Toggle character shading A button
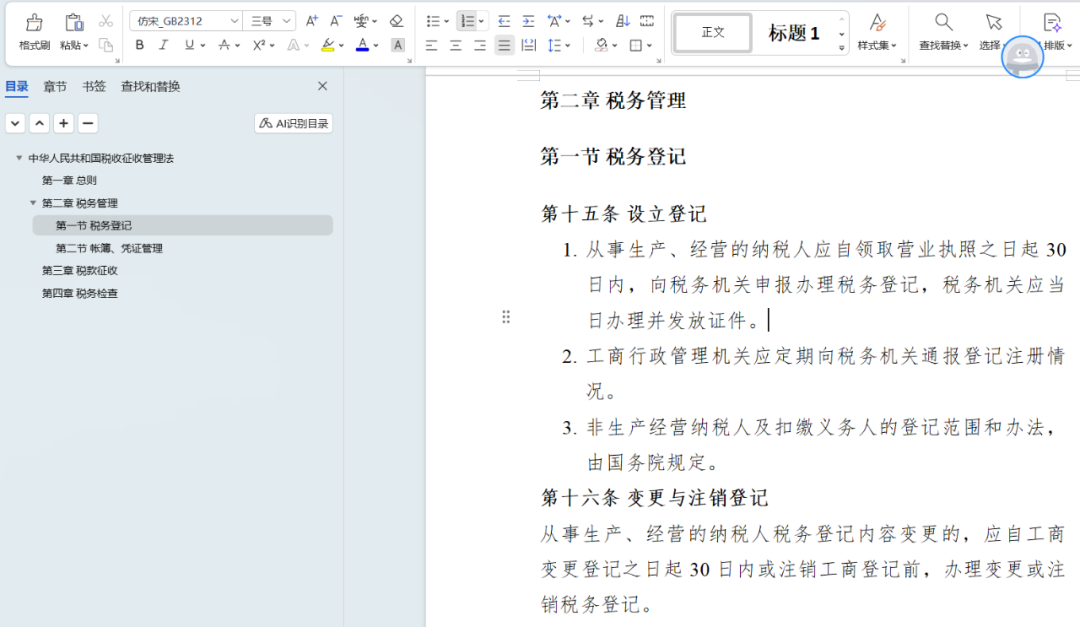 click(397, 45)
